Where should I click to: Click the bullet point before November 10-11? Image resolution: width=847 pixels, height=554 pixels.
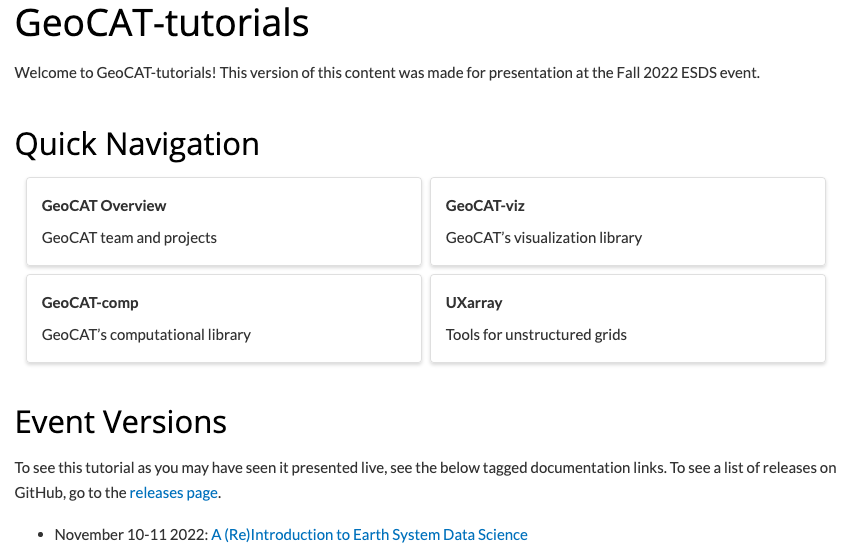click(x=41, y=535)
